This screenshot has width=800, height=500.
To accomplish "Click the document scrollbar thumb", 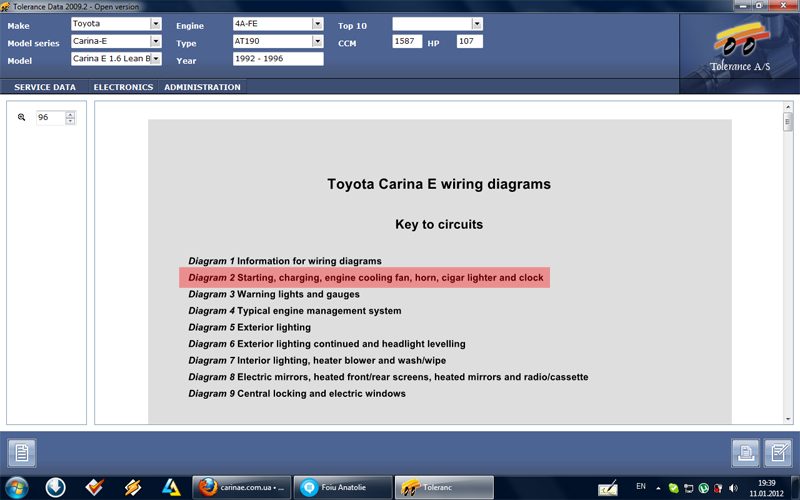I will point(788,122).
